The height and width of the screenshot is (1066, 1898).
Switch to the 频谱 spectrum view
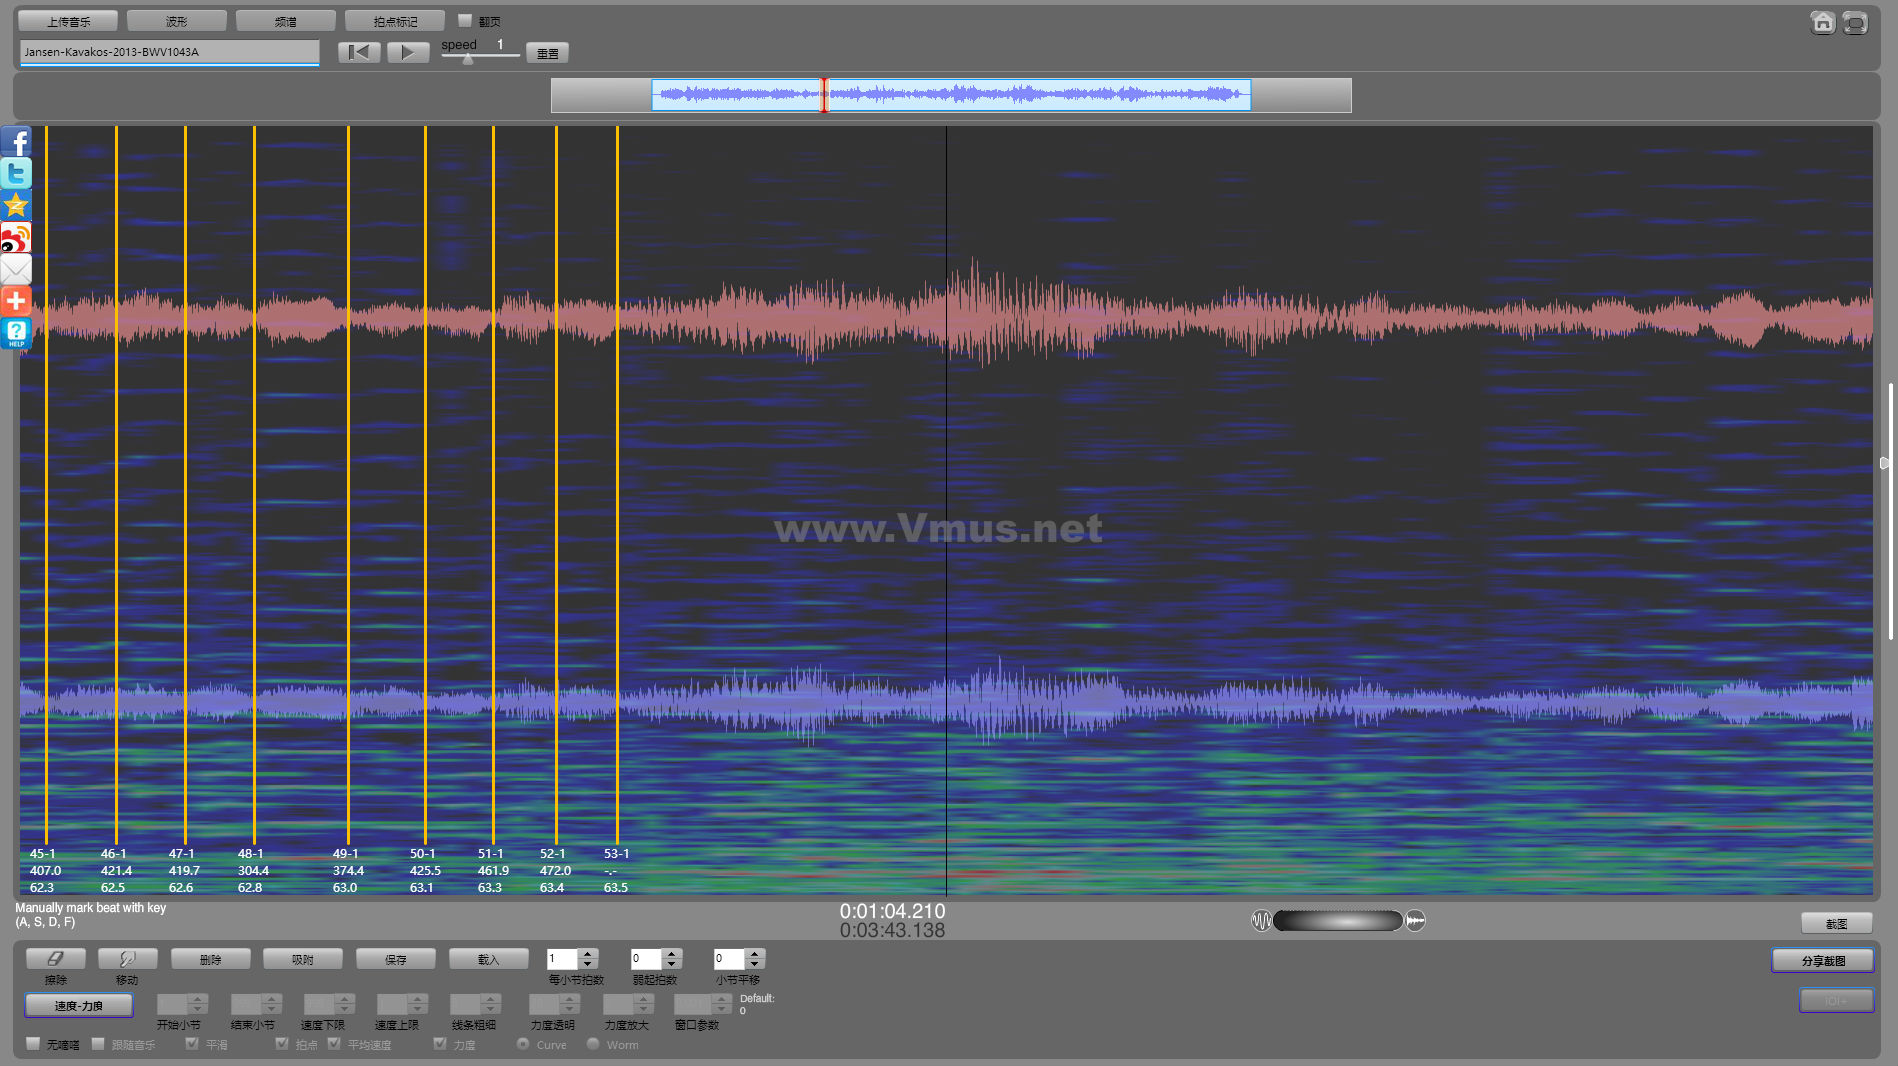pyautogui.click(x=286, y=21)
